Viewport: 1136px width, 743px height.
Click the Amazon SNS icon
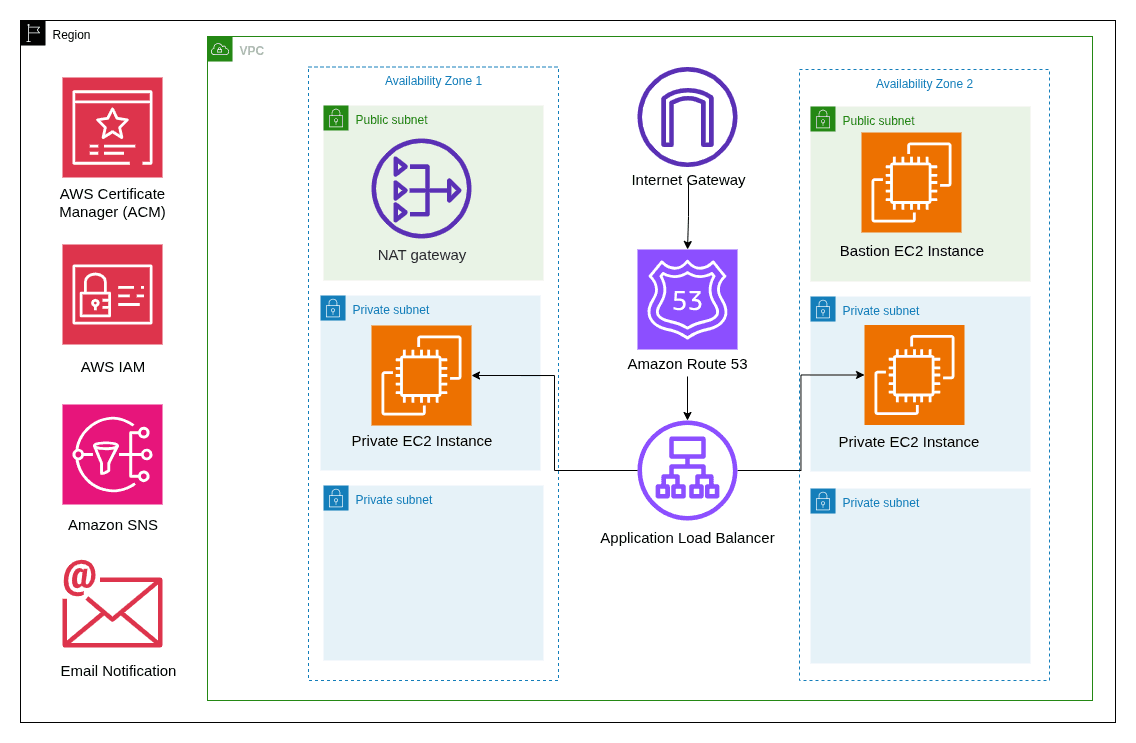click(112, 455)
